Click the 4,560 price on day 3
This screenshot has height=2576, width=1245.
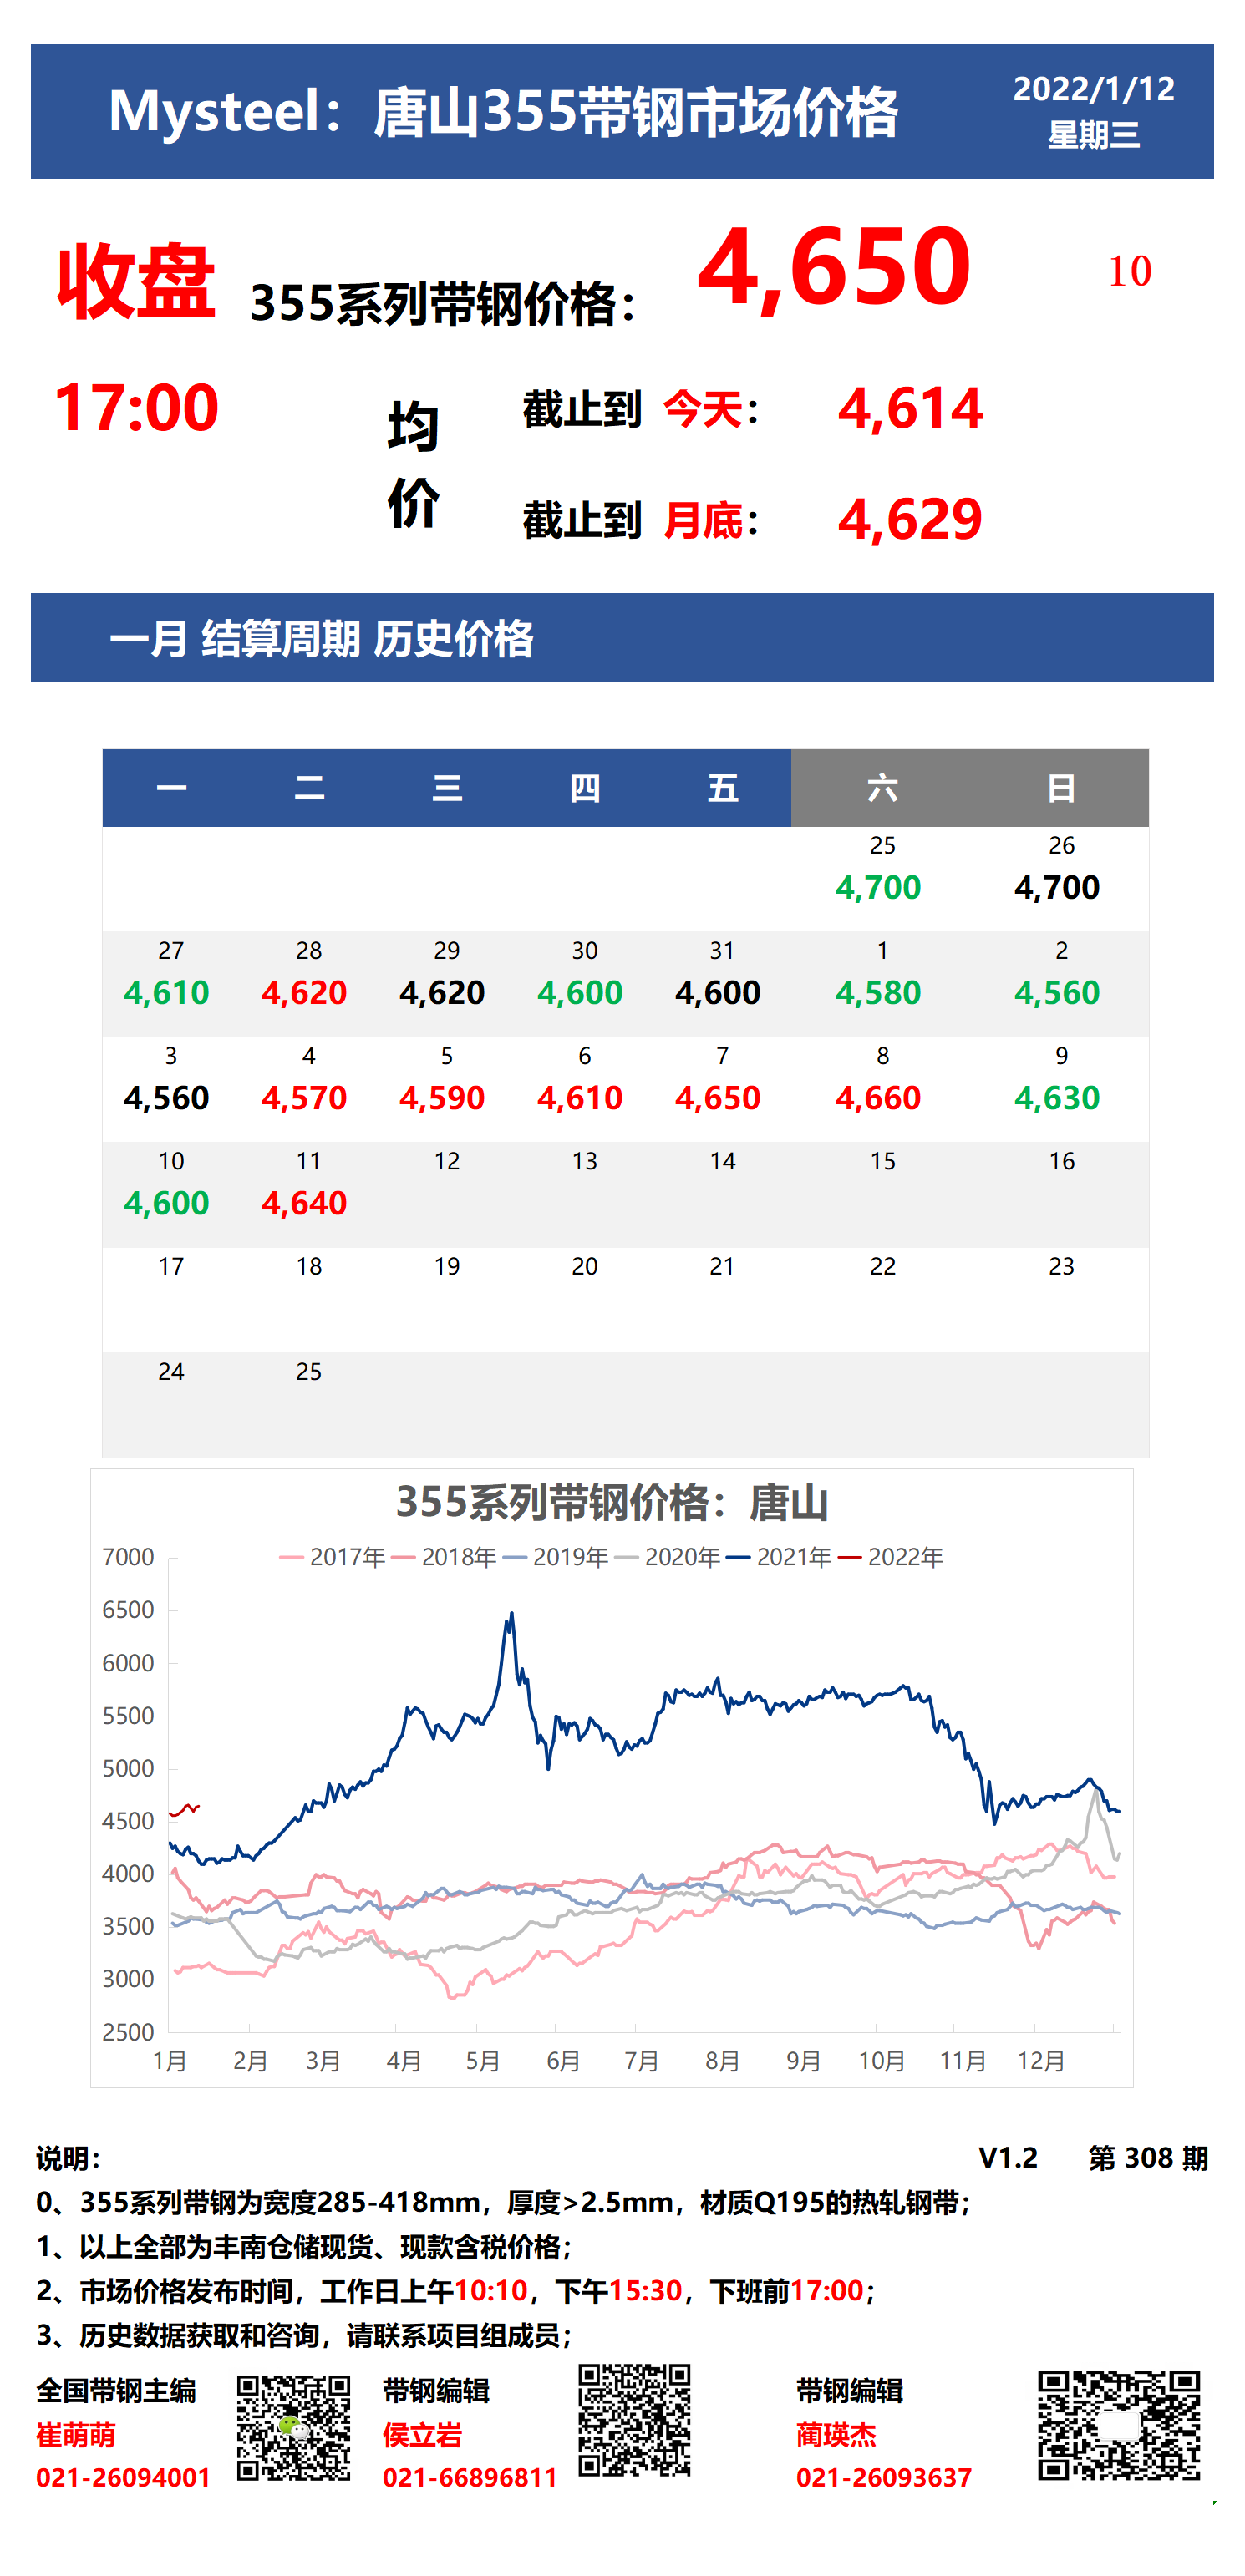167,1098
